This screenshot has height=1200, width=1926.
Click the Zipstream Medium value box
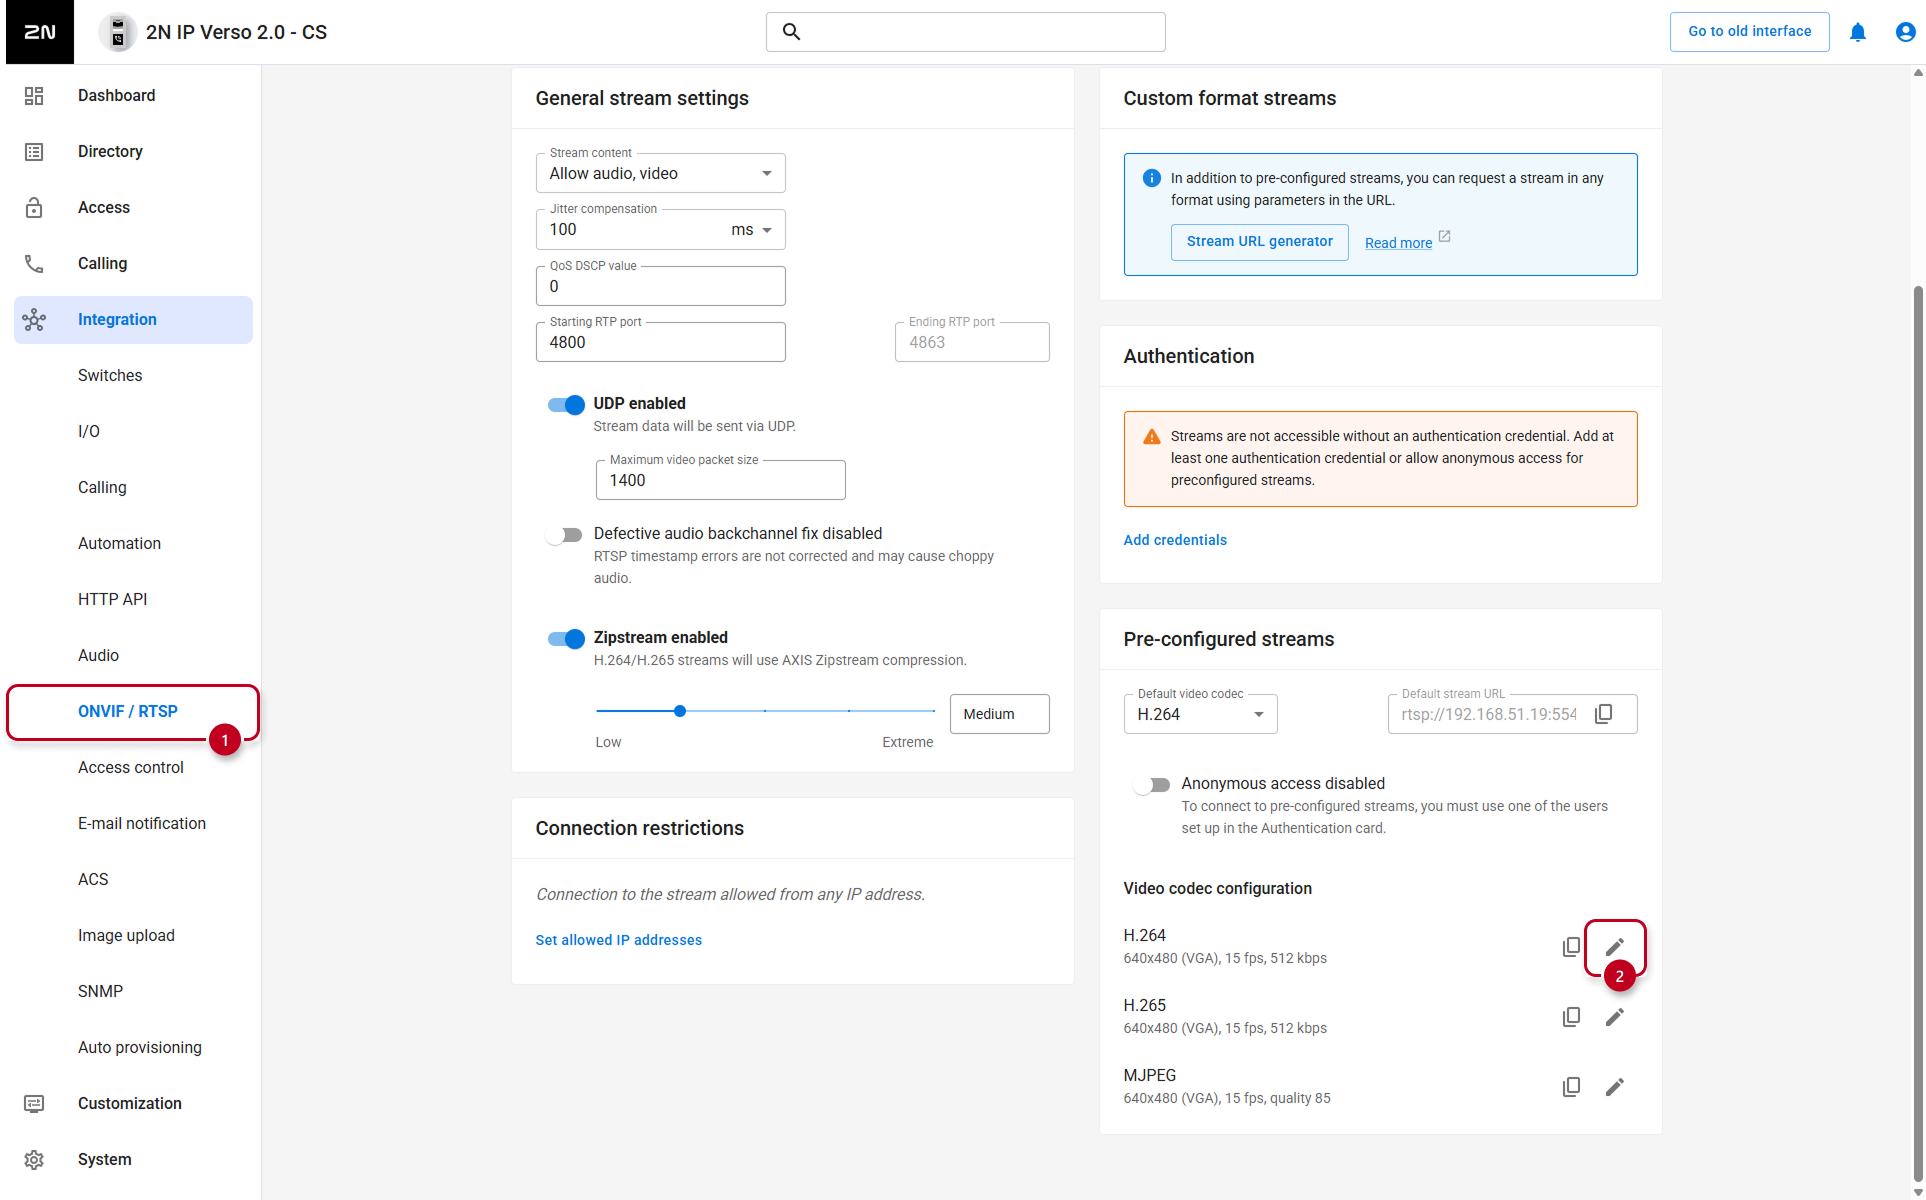(1000, 714)
